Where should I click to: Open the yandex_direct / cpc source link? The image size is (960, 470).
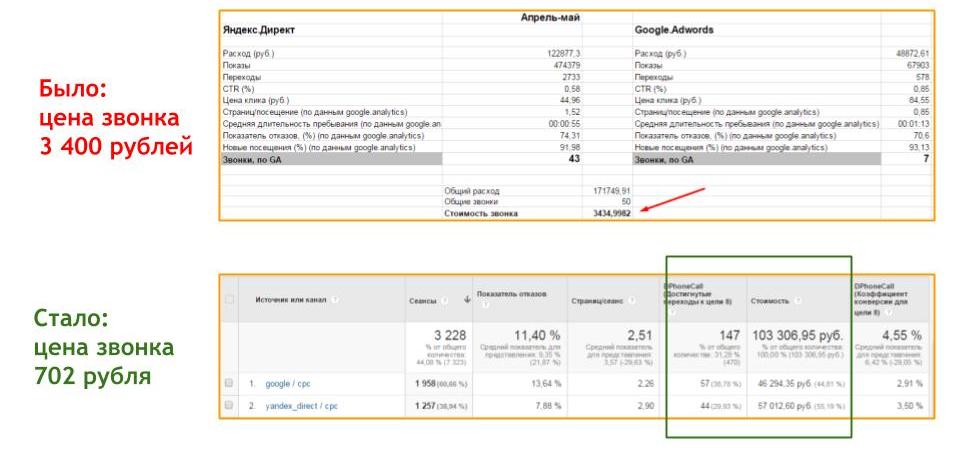[x=300, y=406]
